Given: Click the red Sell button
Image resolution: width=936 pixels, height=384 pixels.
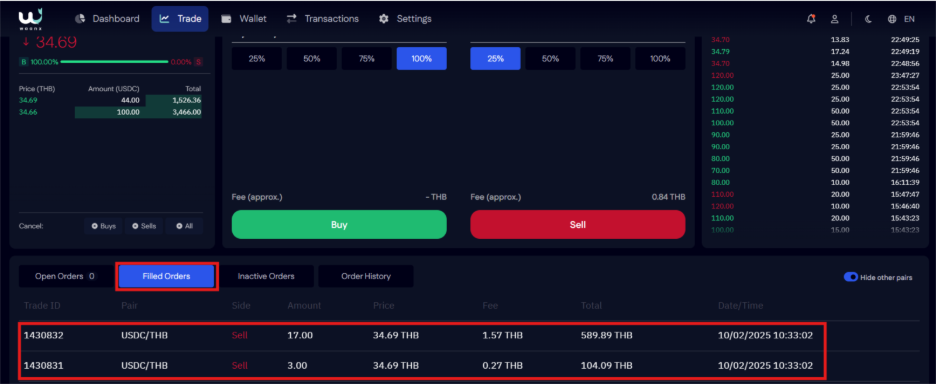Looking at the screenshot, I should coord(578,225).
